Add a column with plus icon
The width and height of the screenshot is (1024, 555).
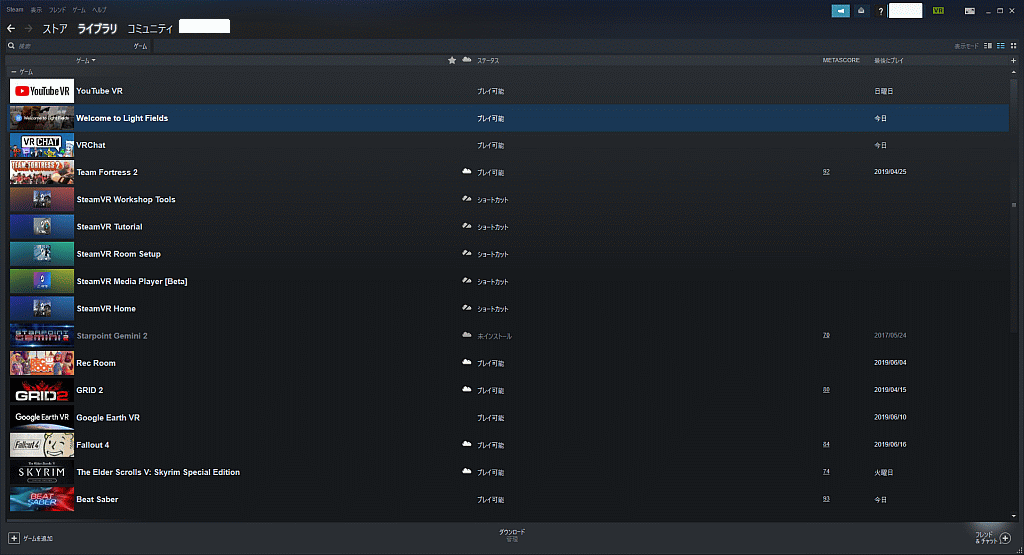click(1014, 60)
